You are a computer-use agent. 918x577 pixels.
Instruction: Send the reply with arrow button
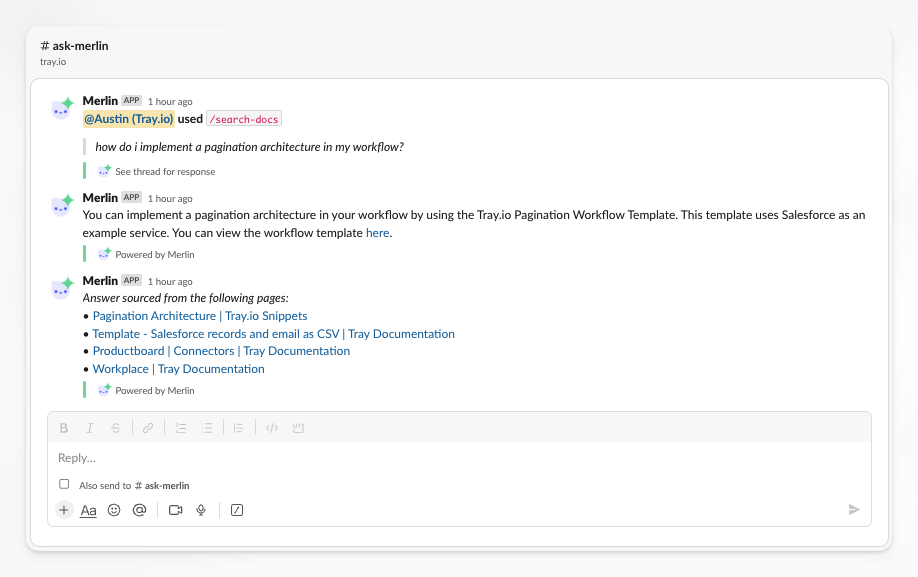854,510
